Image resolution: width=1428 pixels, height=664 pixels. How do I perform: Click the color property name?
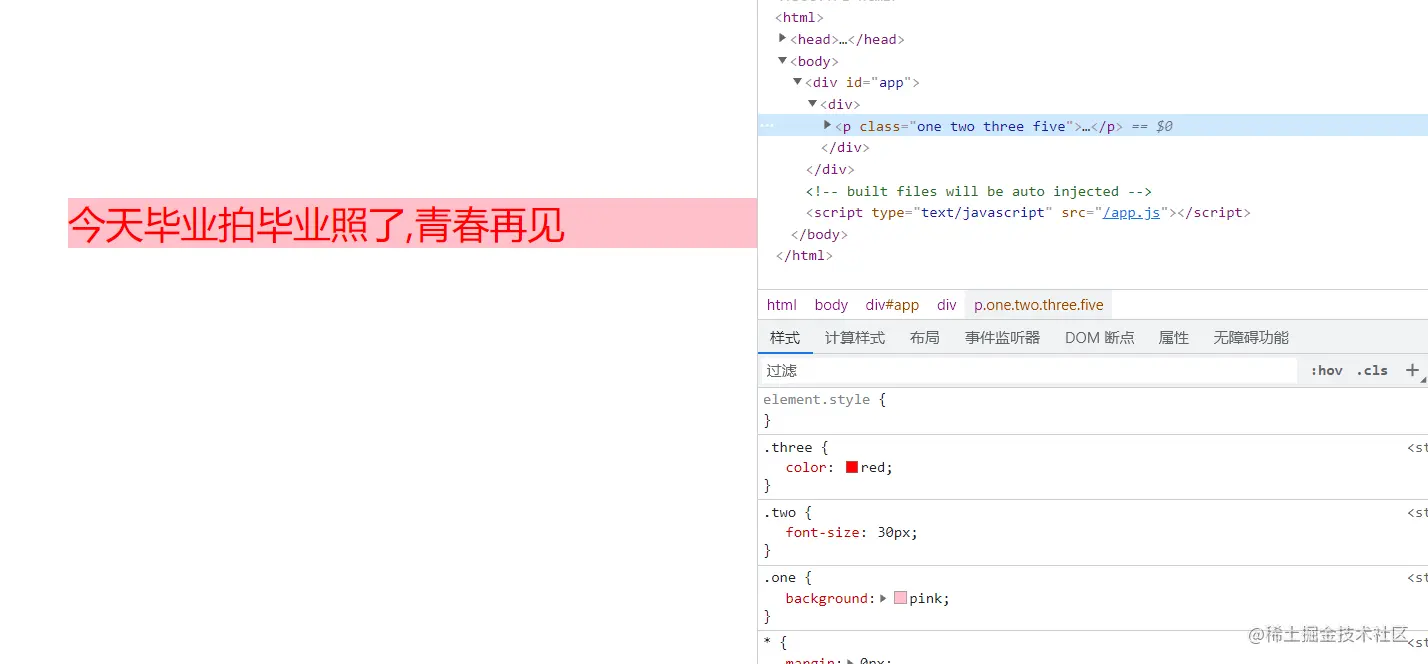tap(805, 467)
